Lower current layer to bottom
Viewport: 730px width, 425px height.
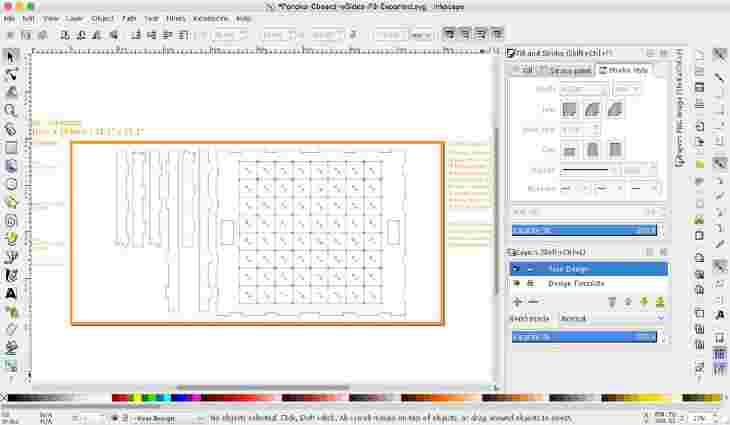click(660, 302)
